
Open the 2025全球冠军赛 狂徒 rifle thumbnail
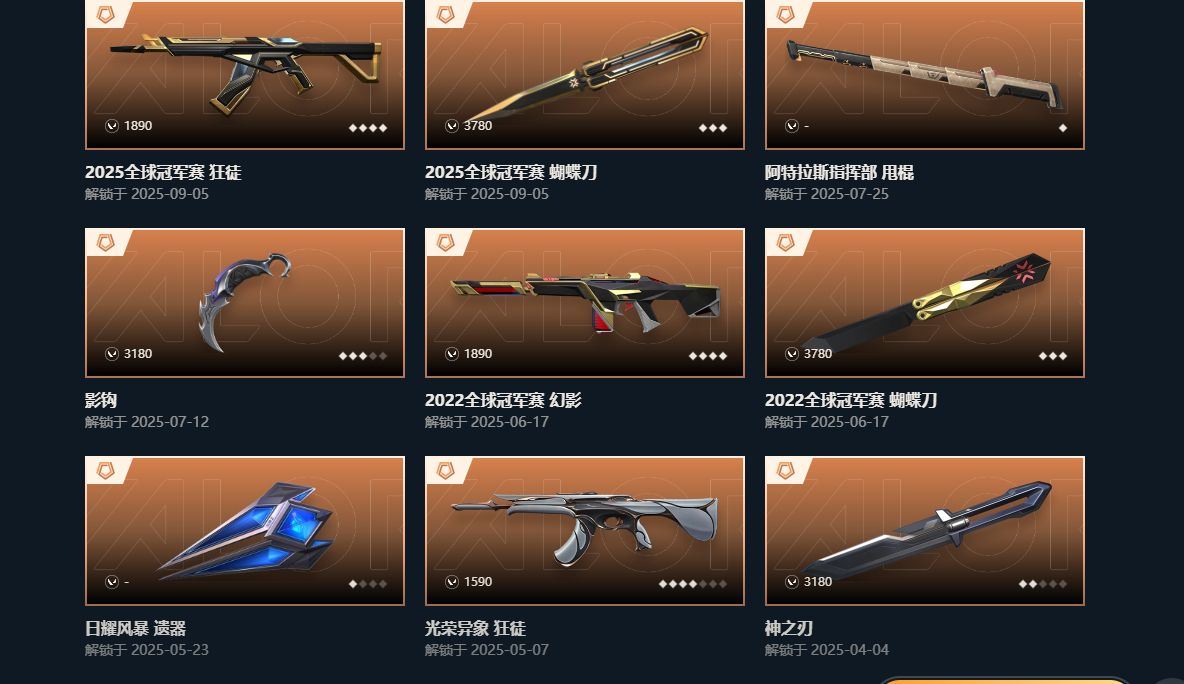(x=245, y=75)
